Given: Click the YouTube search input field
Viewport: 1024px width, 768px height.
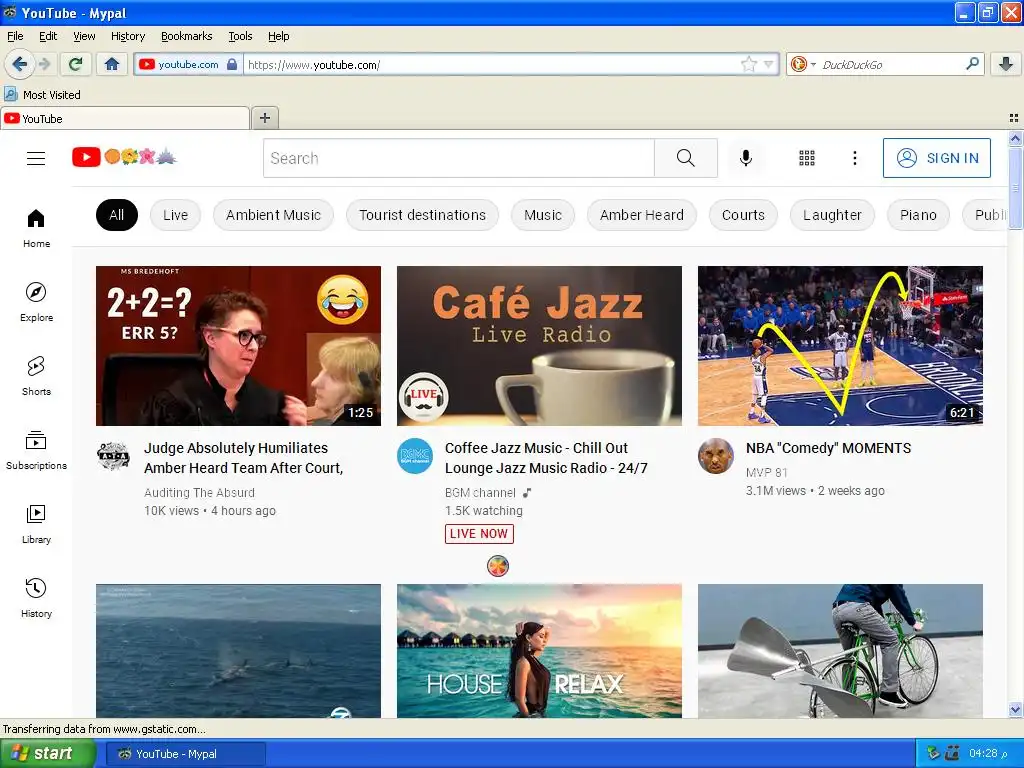Looking at the screenshot, I should click(458, 158).
